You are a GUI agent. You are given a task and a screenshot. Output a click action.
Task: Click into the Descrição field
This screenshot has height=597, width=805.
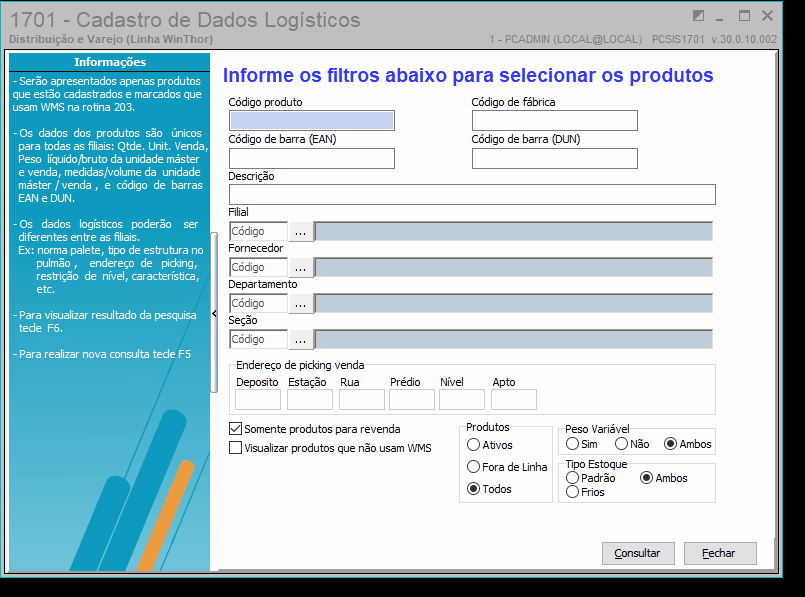point(472,195)
